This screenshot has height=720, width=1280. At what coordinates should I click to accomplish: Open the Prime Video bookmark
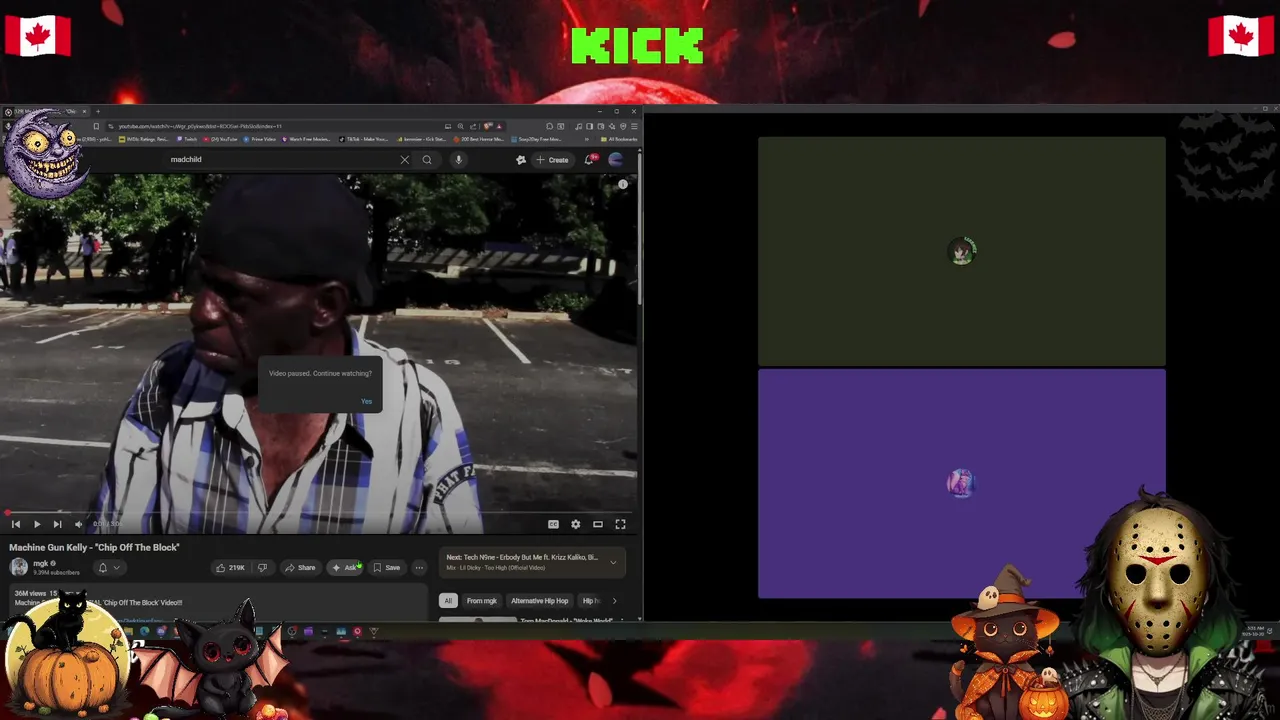(x=260, y=139)
